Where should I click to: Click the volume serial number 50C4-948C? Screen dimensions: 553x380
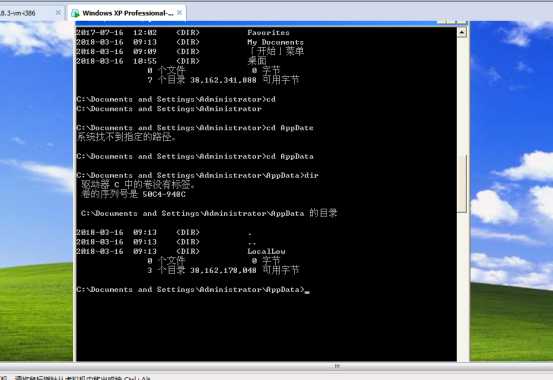(x=164, y=194)
